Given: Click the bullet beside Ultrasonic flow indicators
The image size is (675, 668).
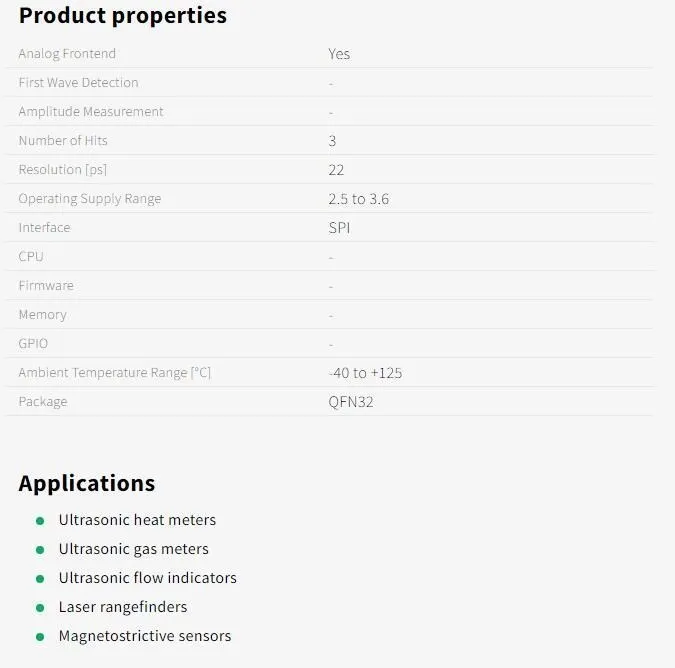Looking at the screenshot, I should coord(40,579).
